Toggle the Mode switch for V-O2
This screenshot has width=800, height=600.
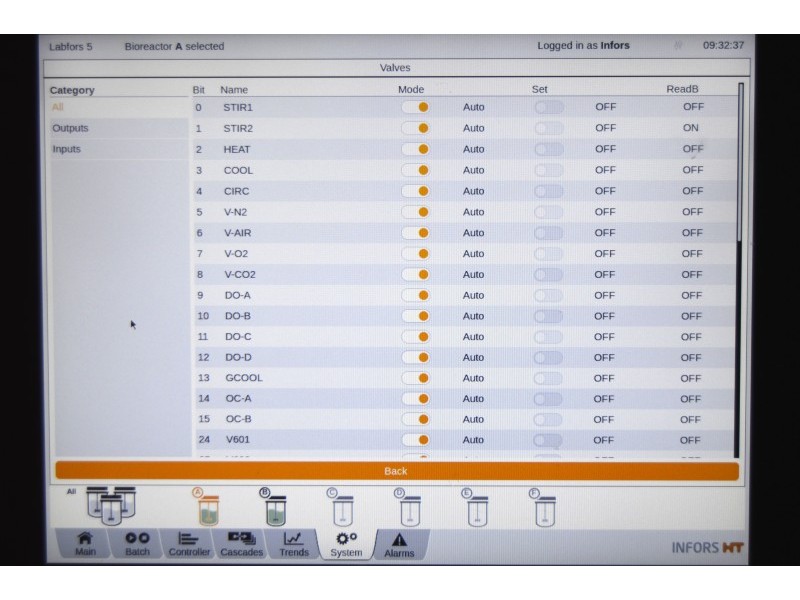click(415, 254)
